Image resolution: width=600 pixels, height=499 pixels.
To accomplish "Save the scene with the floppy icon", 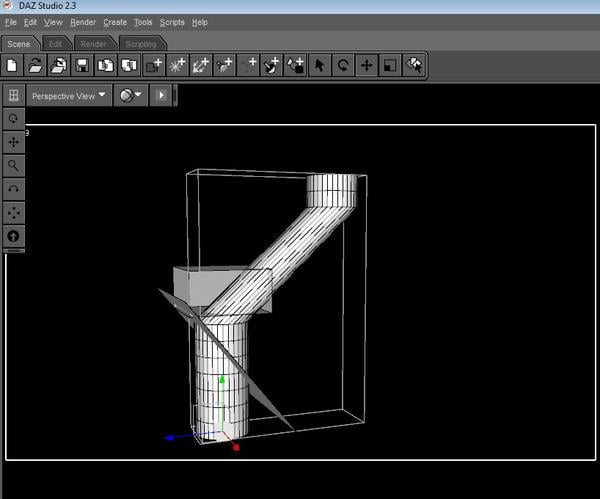I will [x=82, y=65].
